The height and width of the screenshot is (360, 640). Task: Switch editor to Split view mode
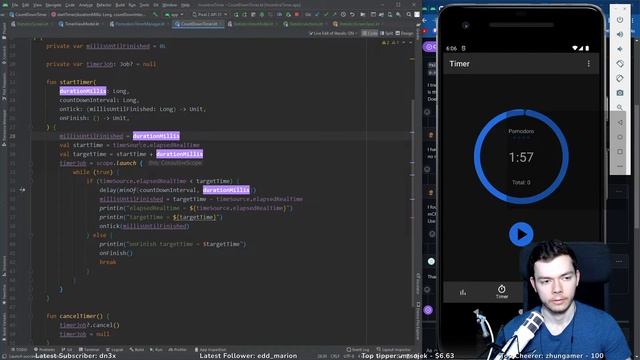pos(387,33)
